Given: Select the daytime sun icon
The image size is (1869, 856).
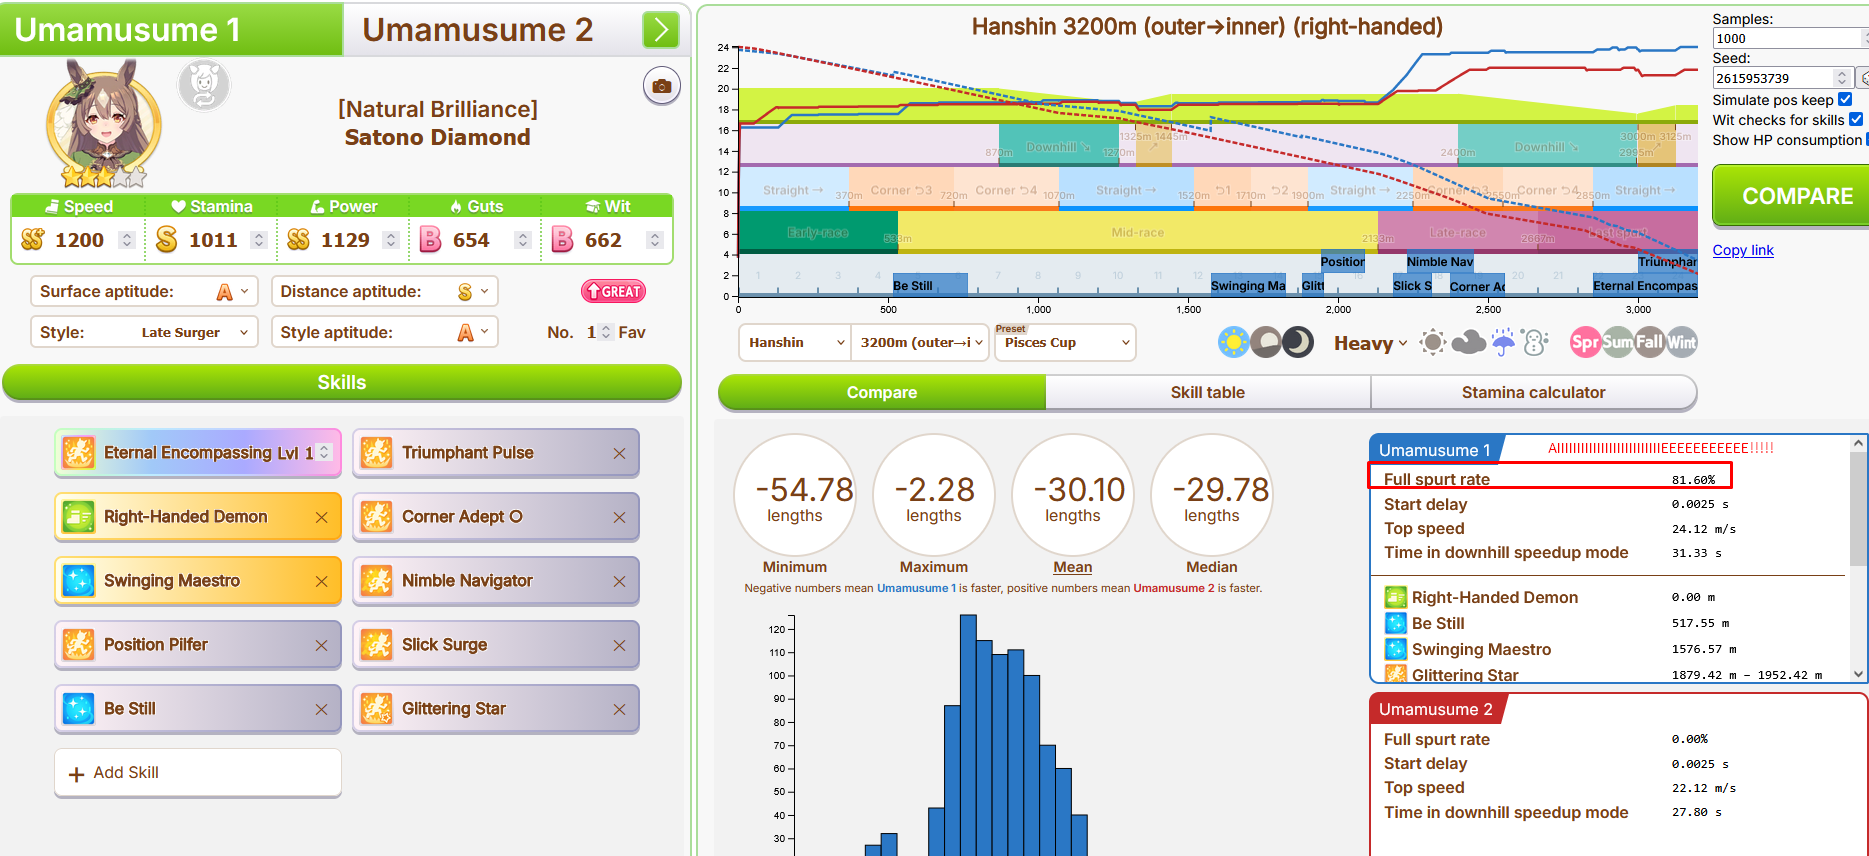Looking at the screenshot, I should coord(1233,343).
